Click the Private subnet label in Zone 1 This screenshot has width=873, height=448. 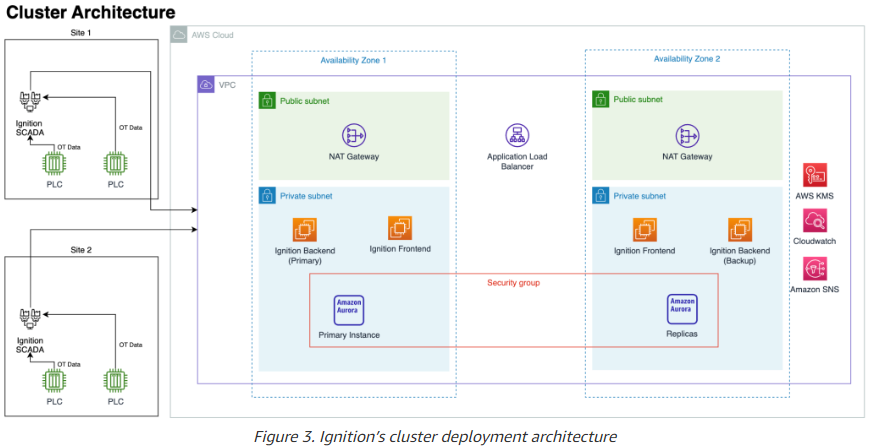pyautogui.click(x=306, y=196)
